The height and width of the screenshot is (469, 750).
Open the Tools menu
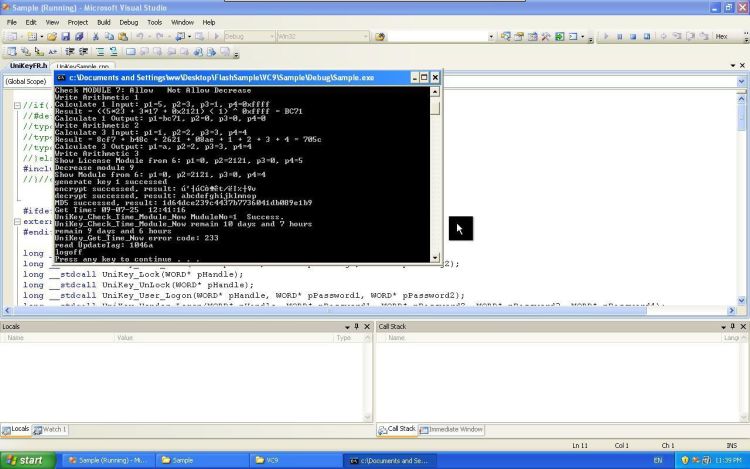point(154,22)
